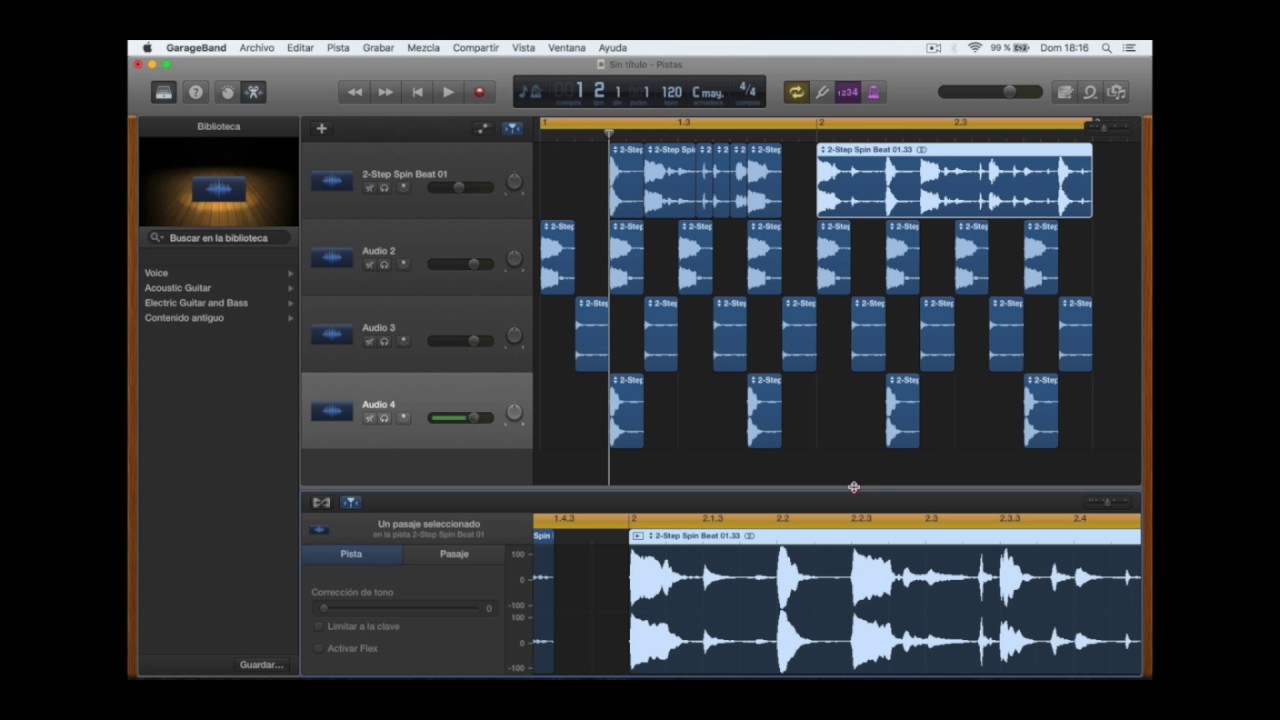Toggle track automation view button
The image size is (1280, 720).
coord(482,128)
